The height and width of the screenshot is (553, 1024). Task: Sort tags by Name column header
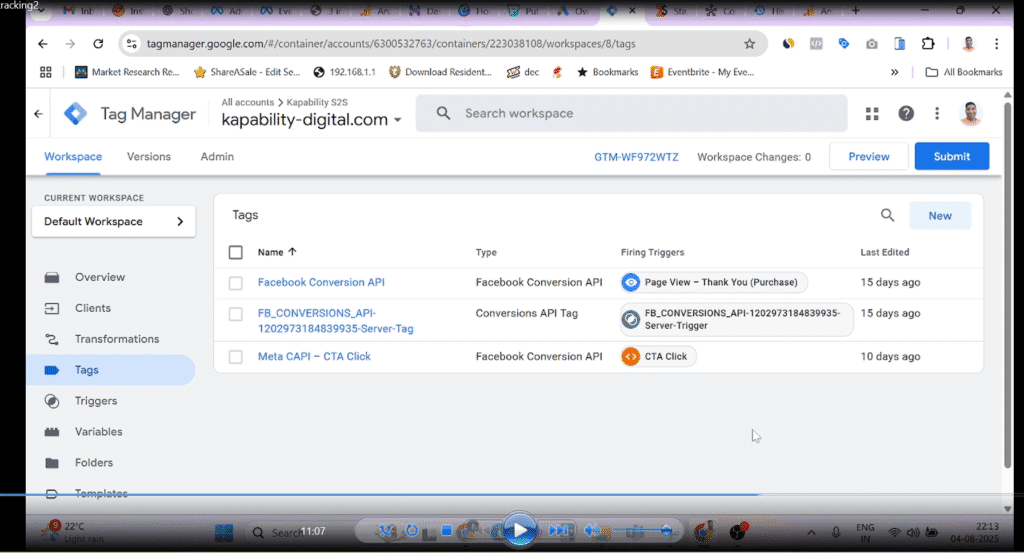coord(277,253)
